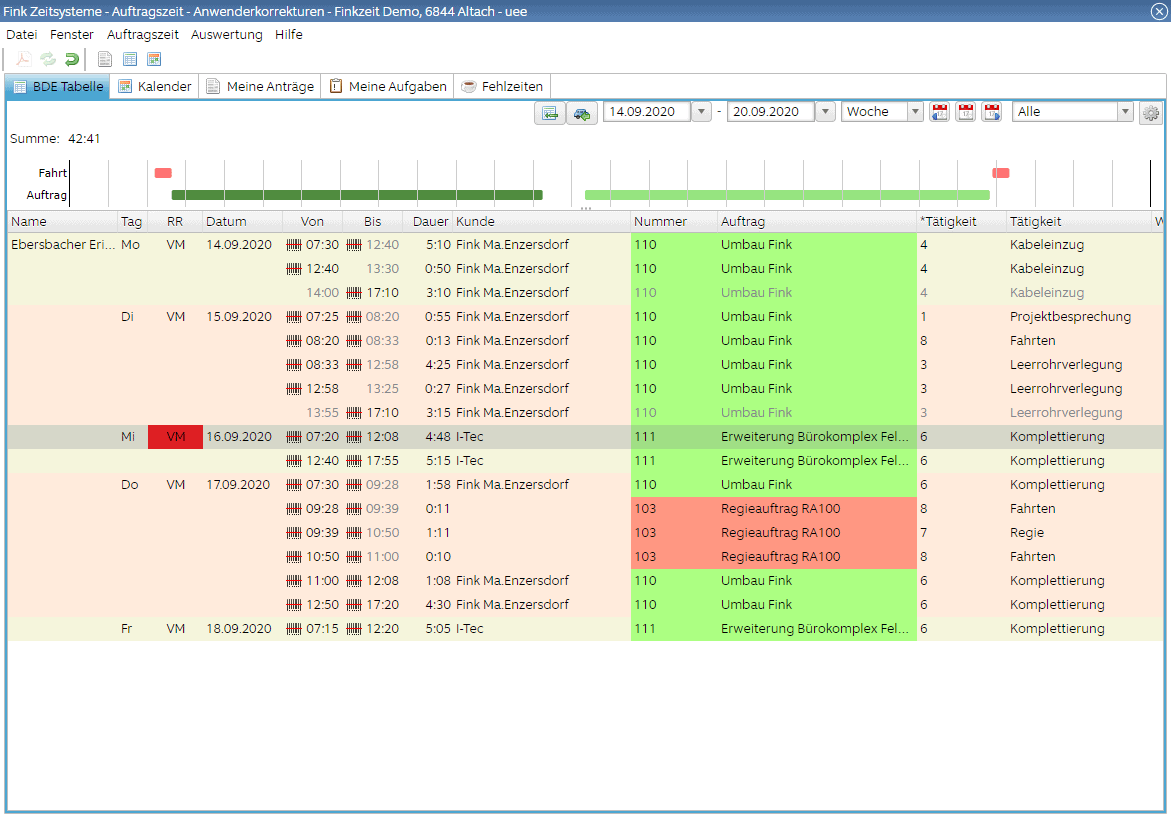Click the calendar grid icon in the toolbar

[155, 59]
